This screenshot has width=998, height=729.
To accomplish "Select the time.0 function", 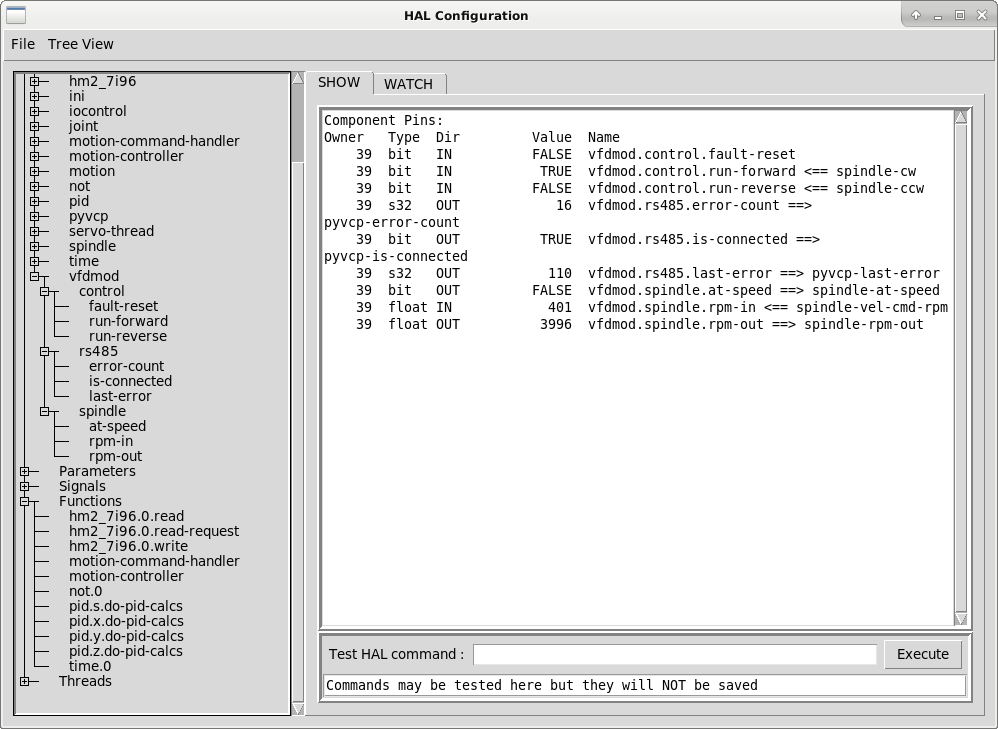I will pyautogui.click(x=90, y=666).
